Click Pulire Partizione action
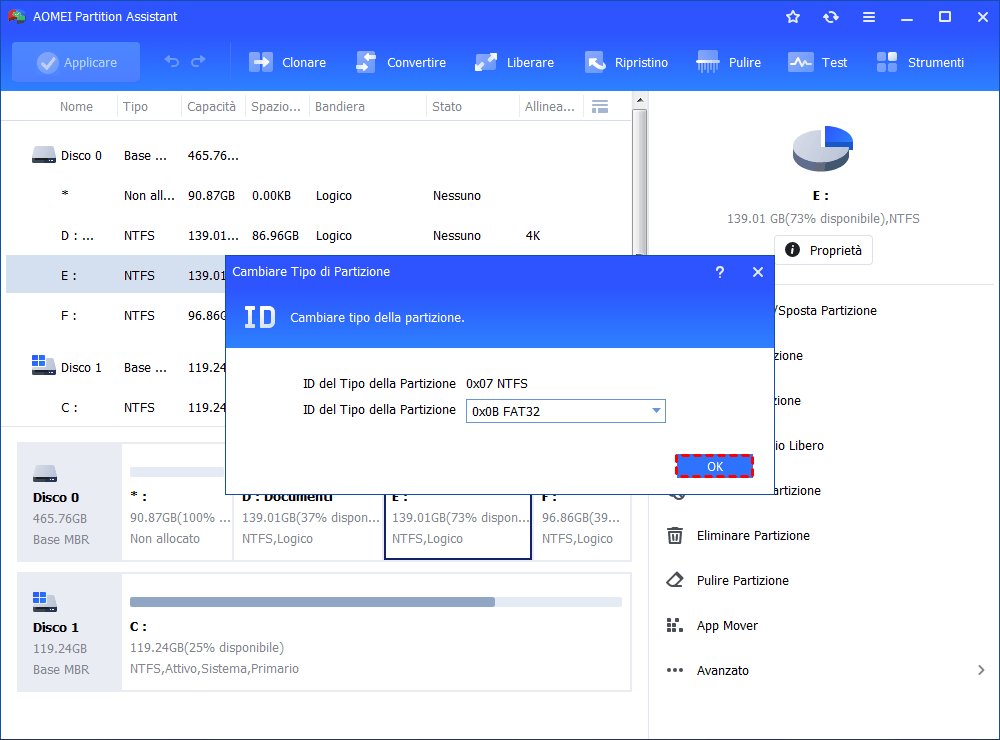 coord(742,581)
